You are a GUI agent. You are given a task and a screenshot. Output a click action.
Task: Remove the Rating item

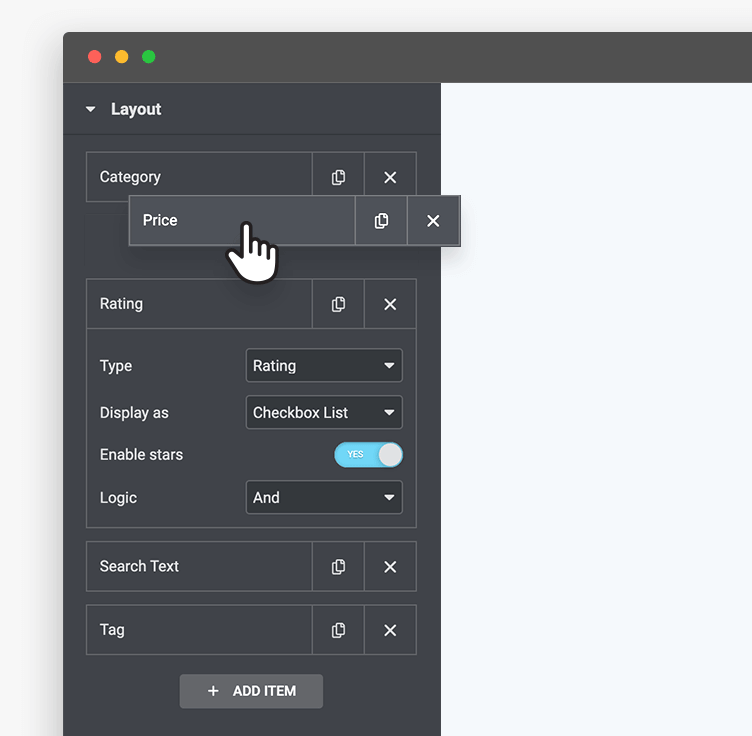coord(390,304)
